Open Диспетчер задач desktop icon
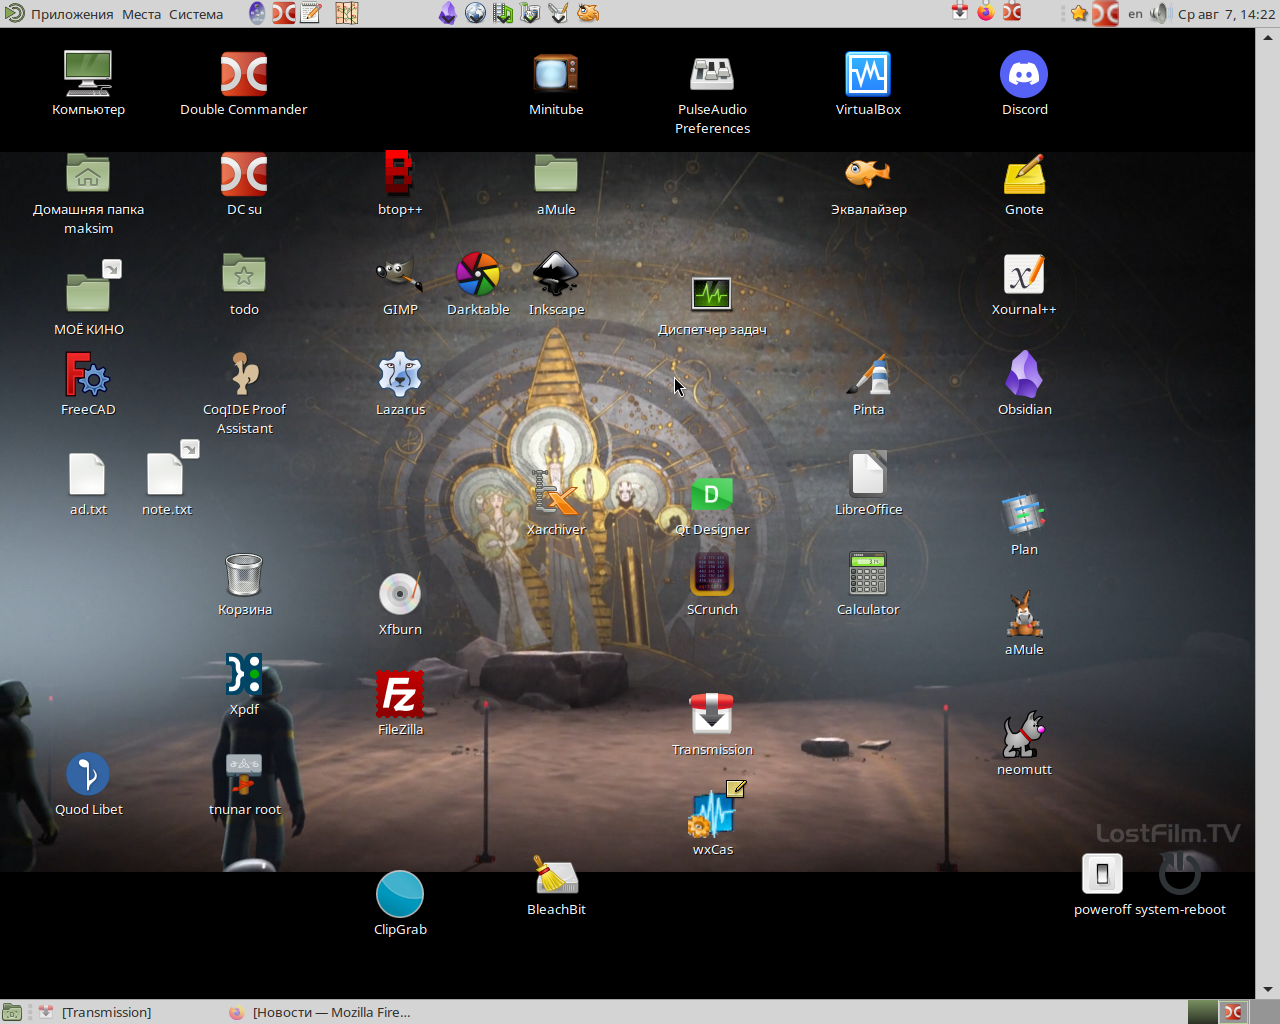The width and height of the screenshot is (1280, 1024). tap(712, 295)
